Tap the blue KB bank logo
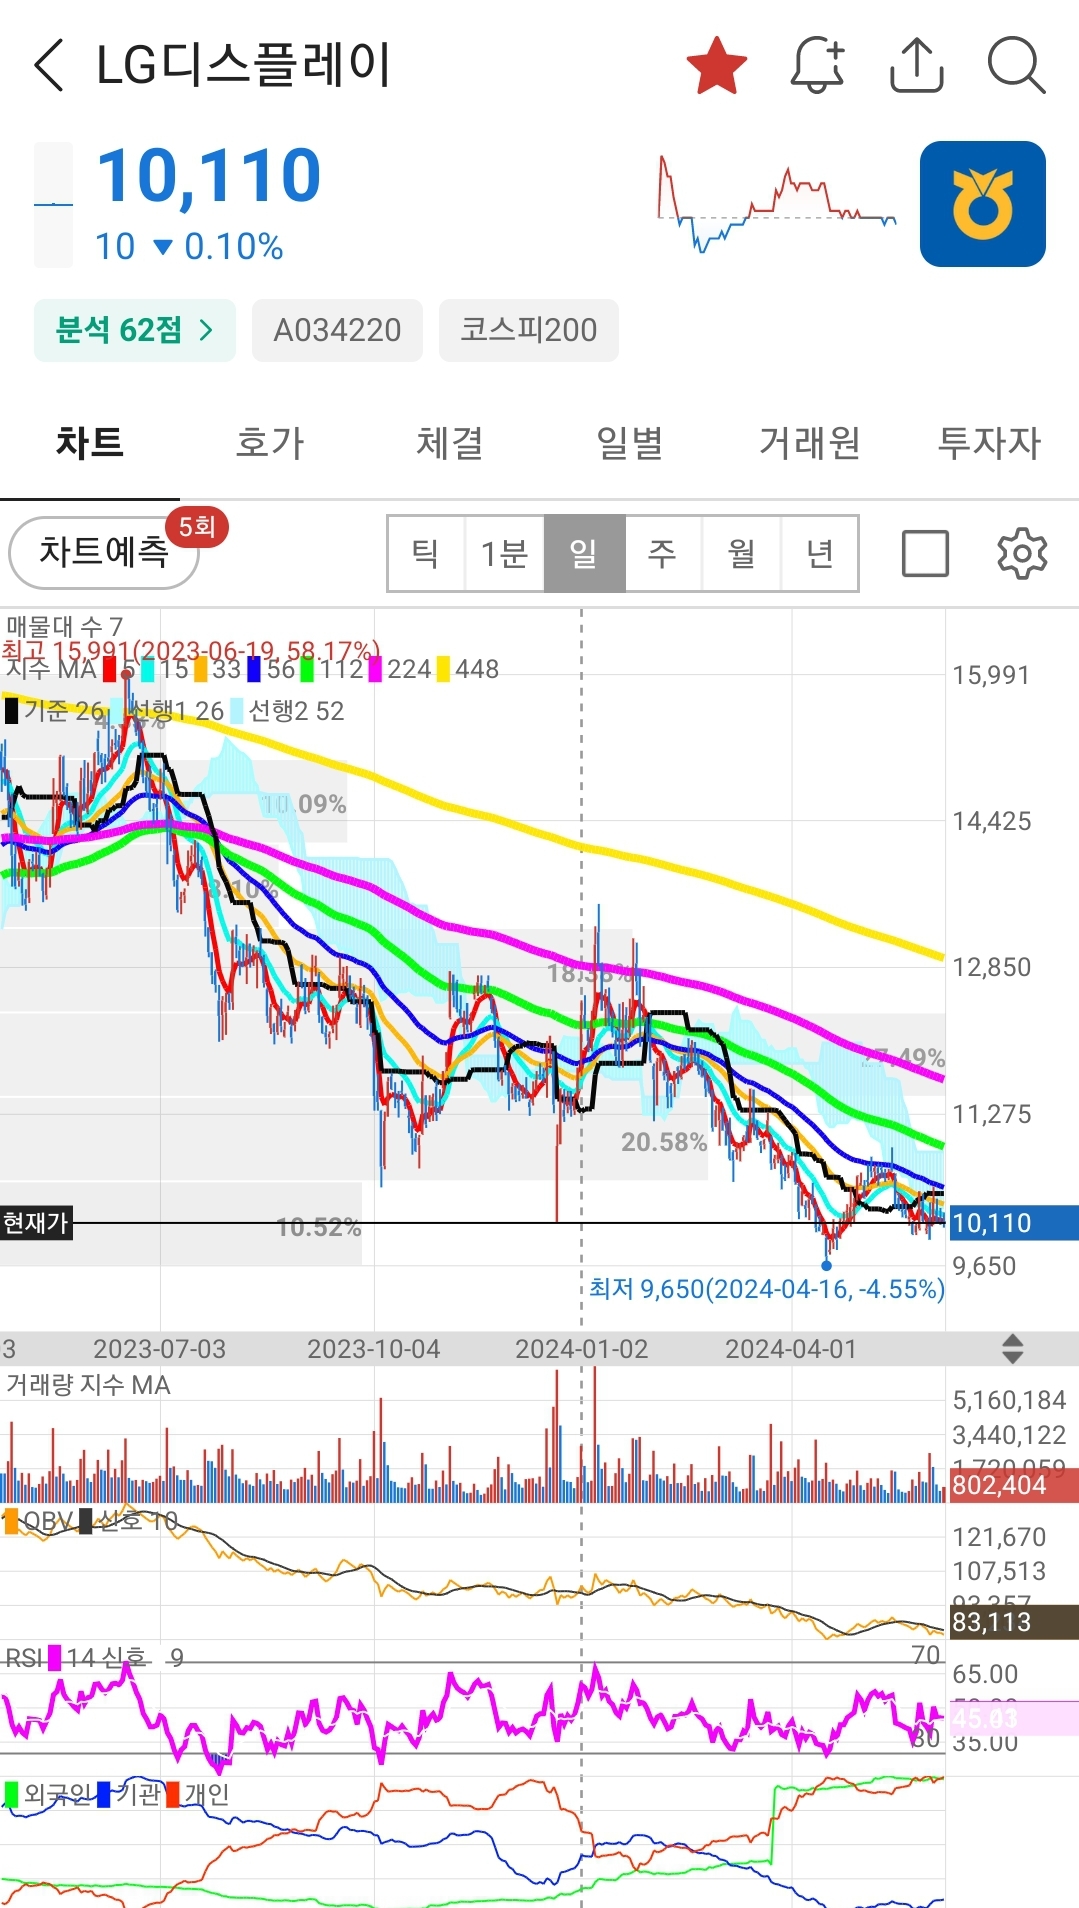 pyautogui.click(x=983, y=204)
